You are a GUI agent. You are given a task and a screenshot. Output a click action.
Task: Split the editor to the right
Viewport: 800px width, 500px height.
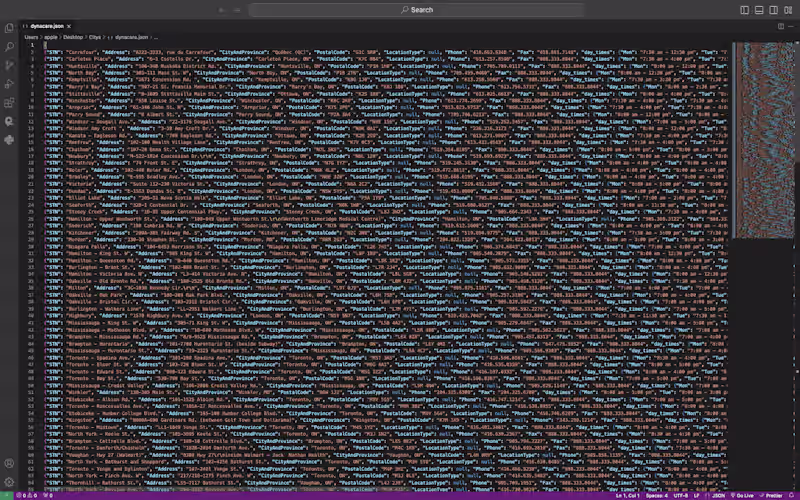(781, 26)
